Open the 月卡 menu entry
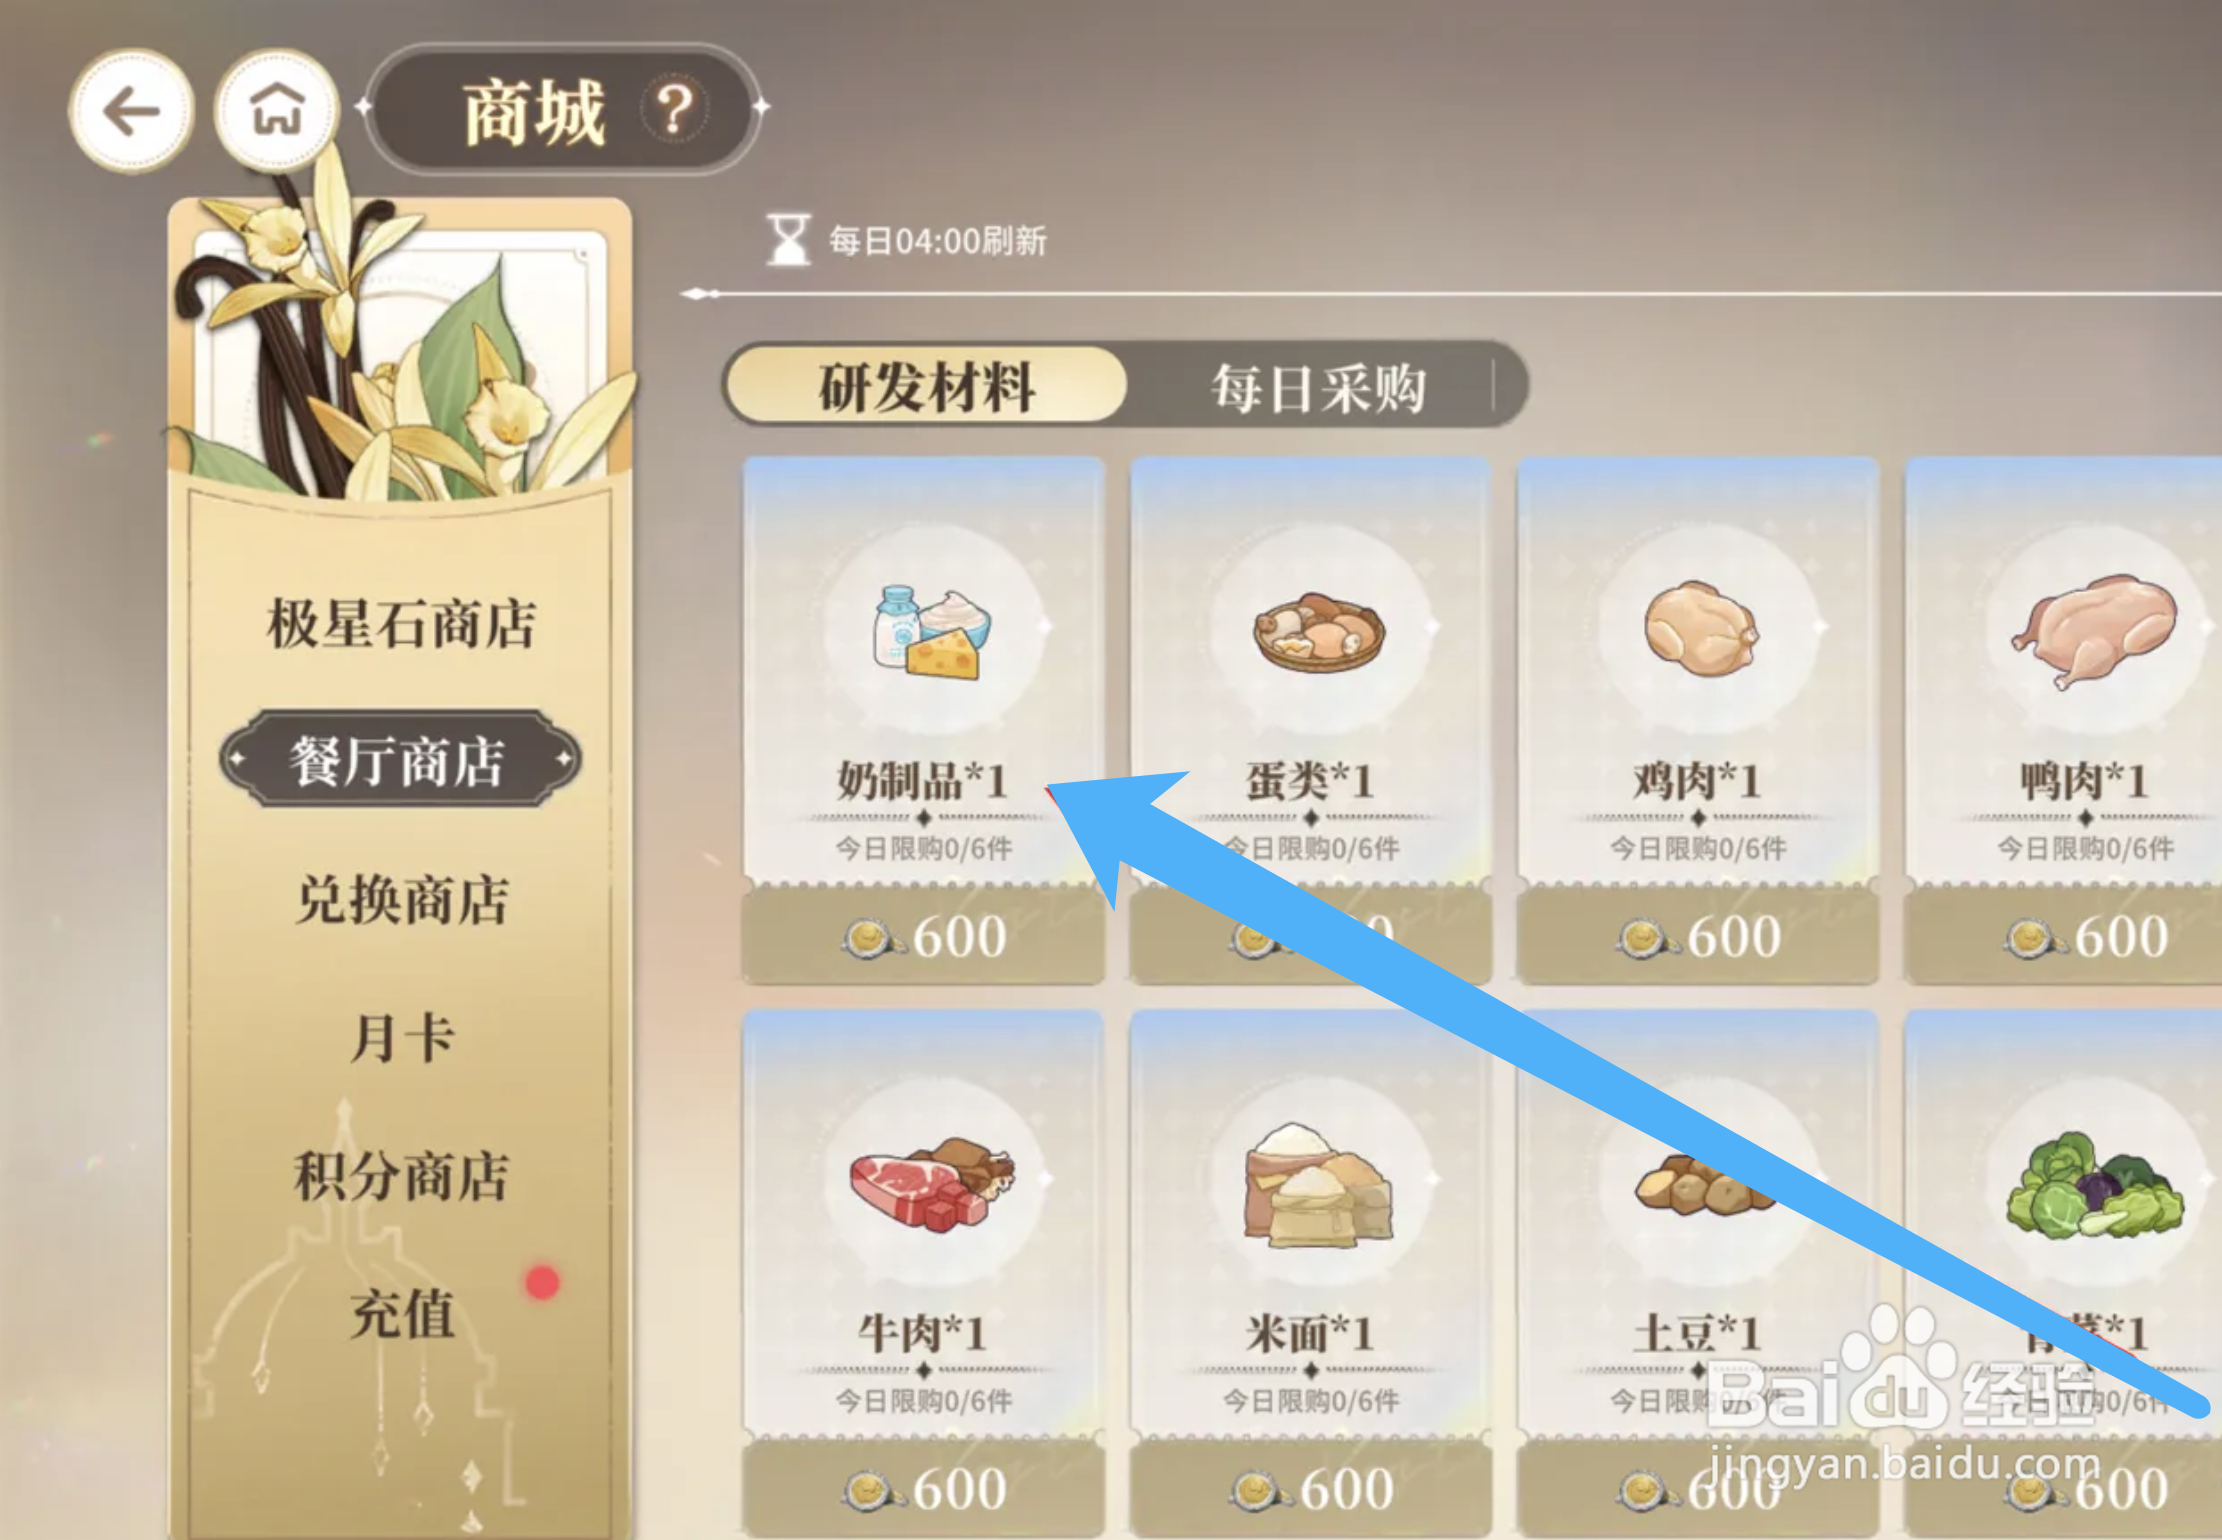Viewport: 2222px width, 1540px height. tap(402, 1037)
